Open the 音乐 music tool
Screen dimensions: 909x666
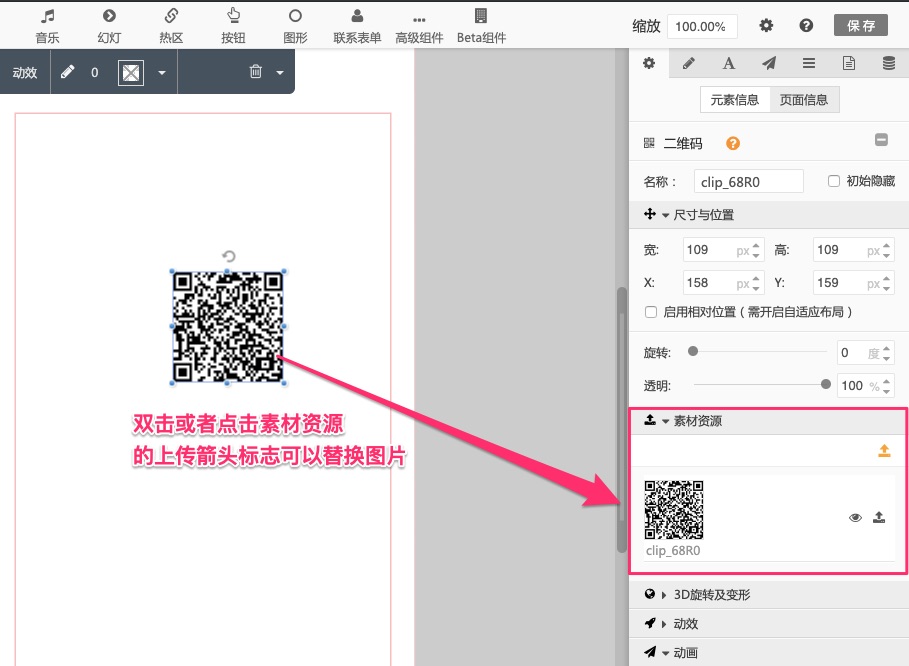47,26
